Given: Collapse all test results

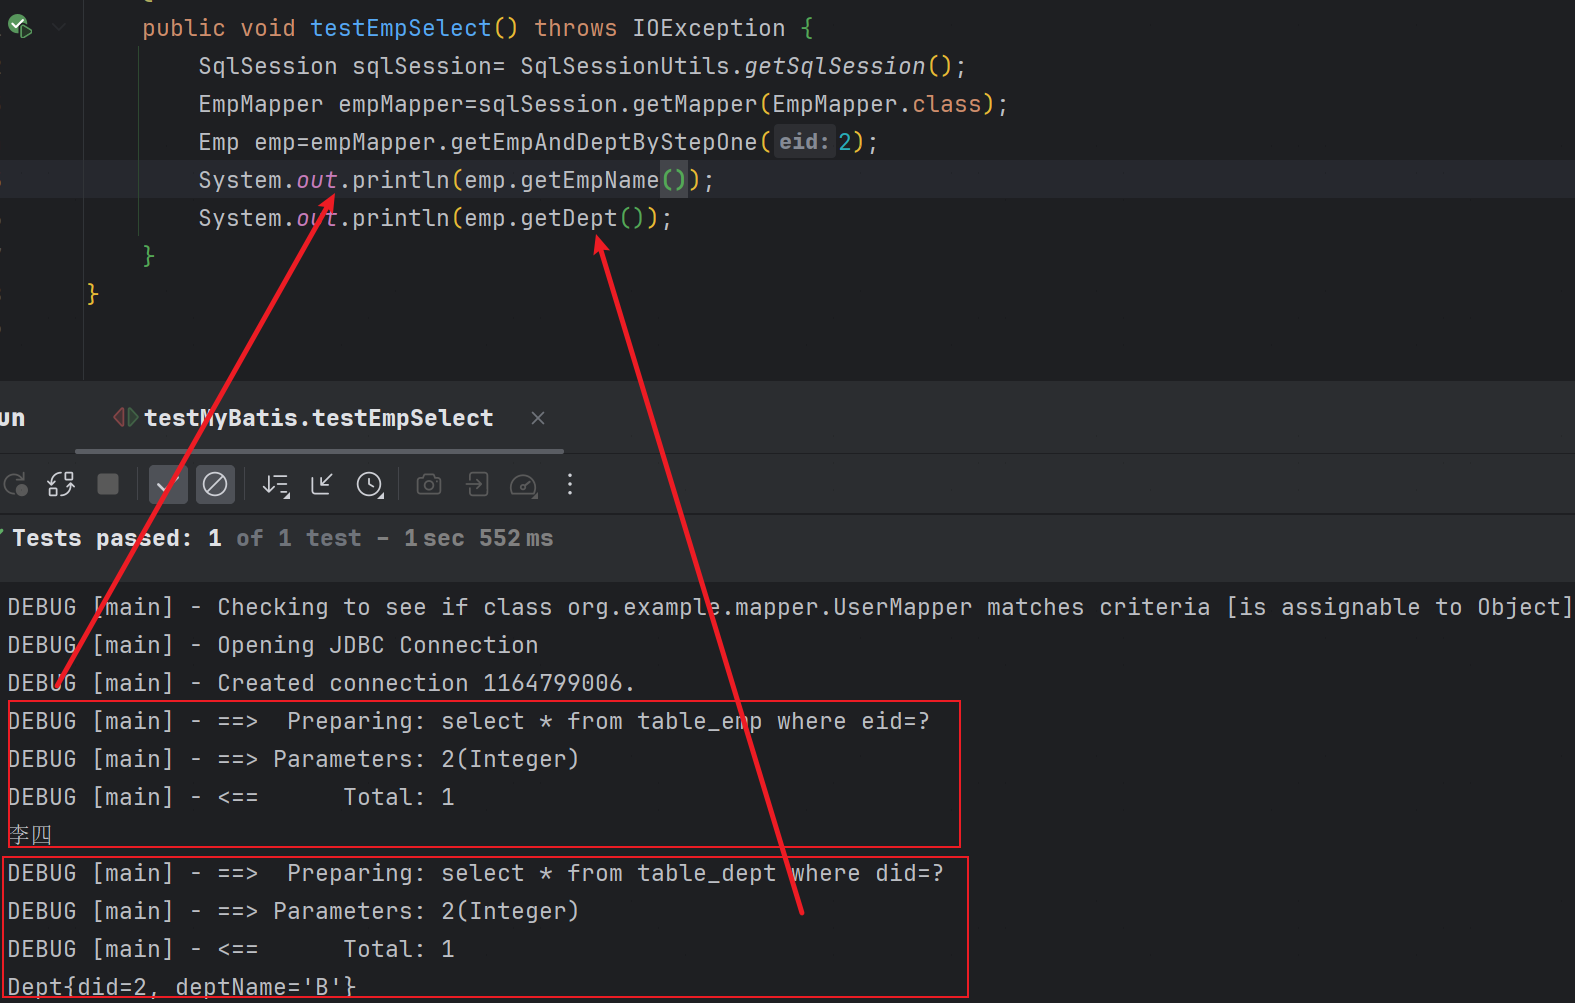Looking at the screenshot, I should pos(322,485).
